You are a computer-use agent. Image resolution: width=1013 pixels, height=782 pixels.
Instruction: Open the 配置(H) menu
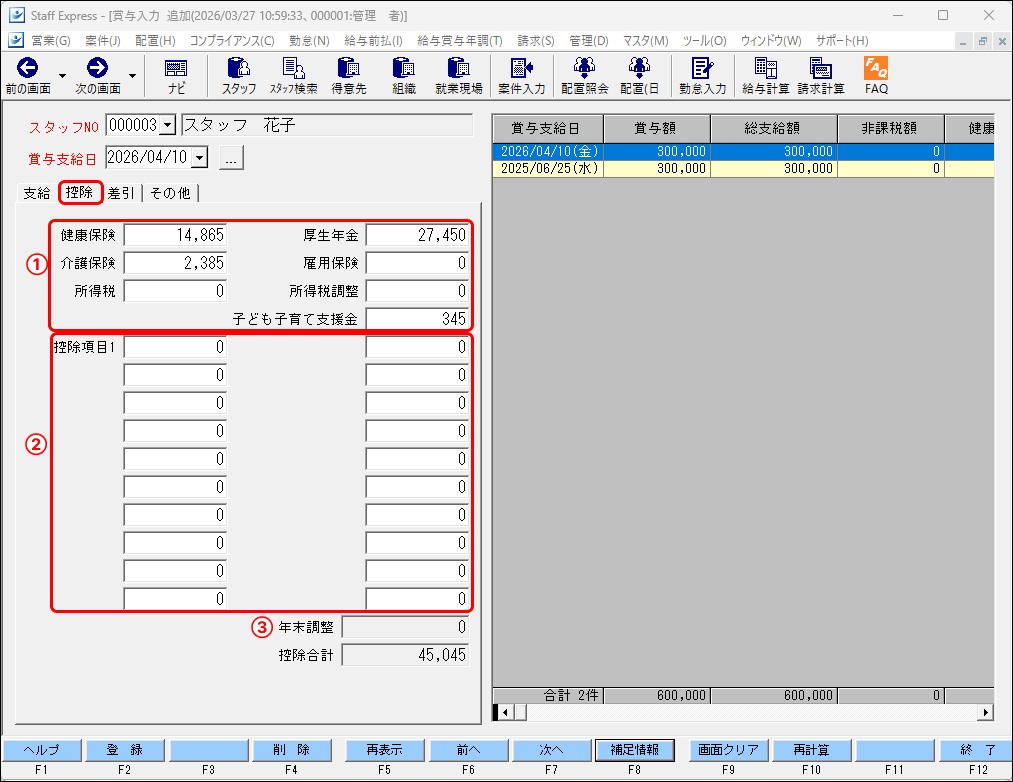[155, 41]
